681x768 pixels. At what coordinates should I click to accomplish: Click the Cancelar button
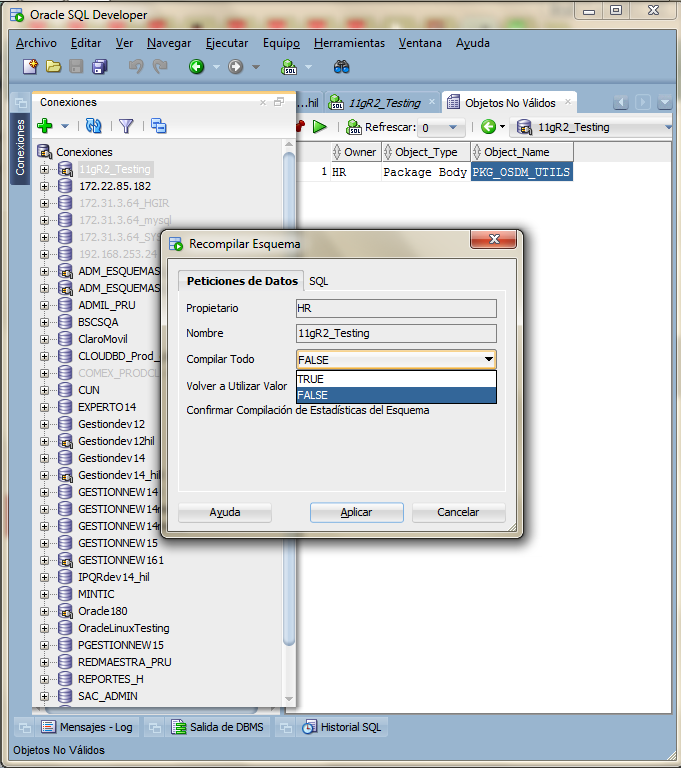[458, 512]
